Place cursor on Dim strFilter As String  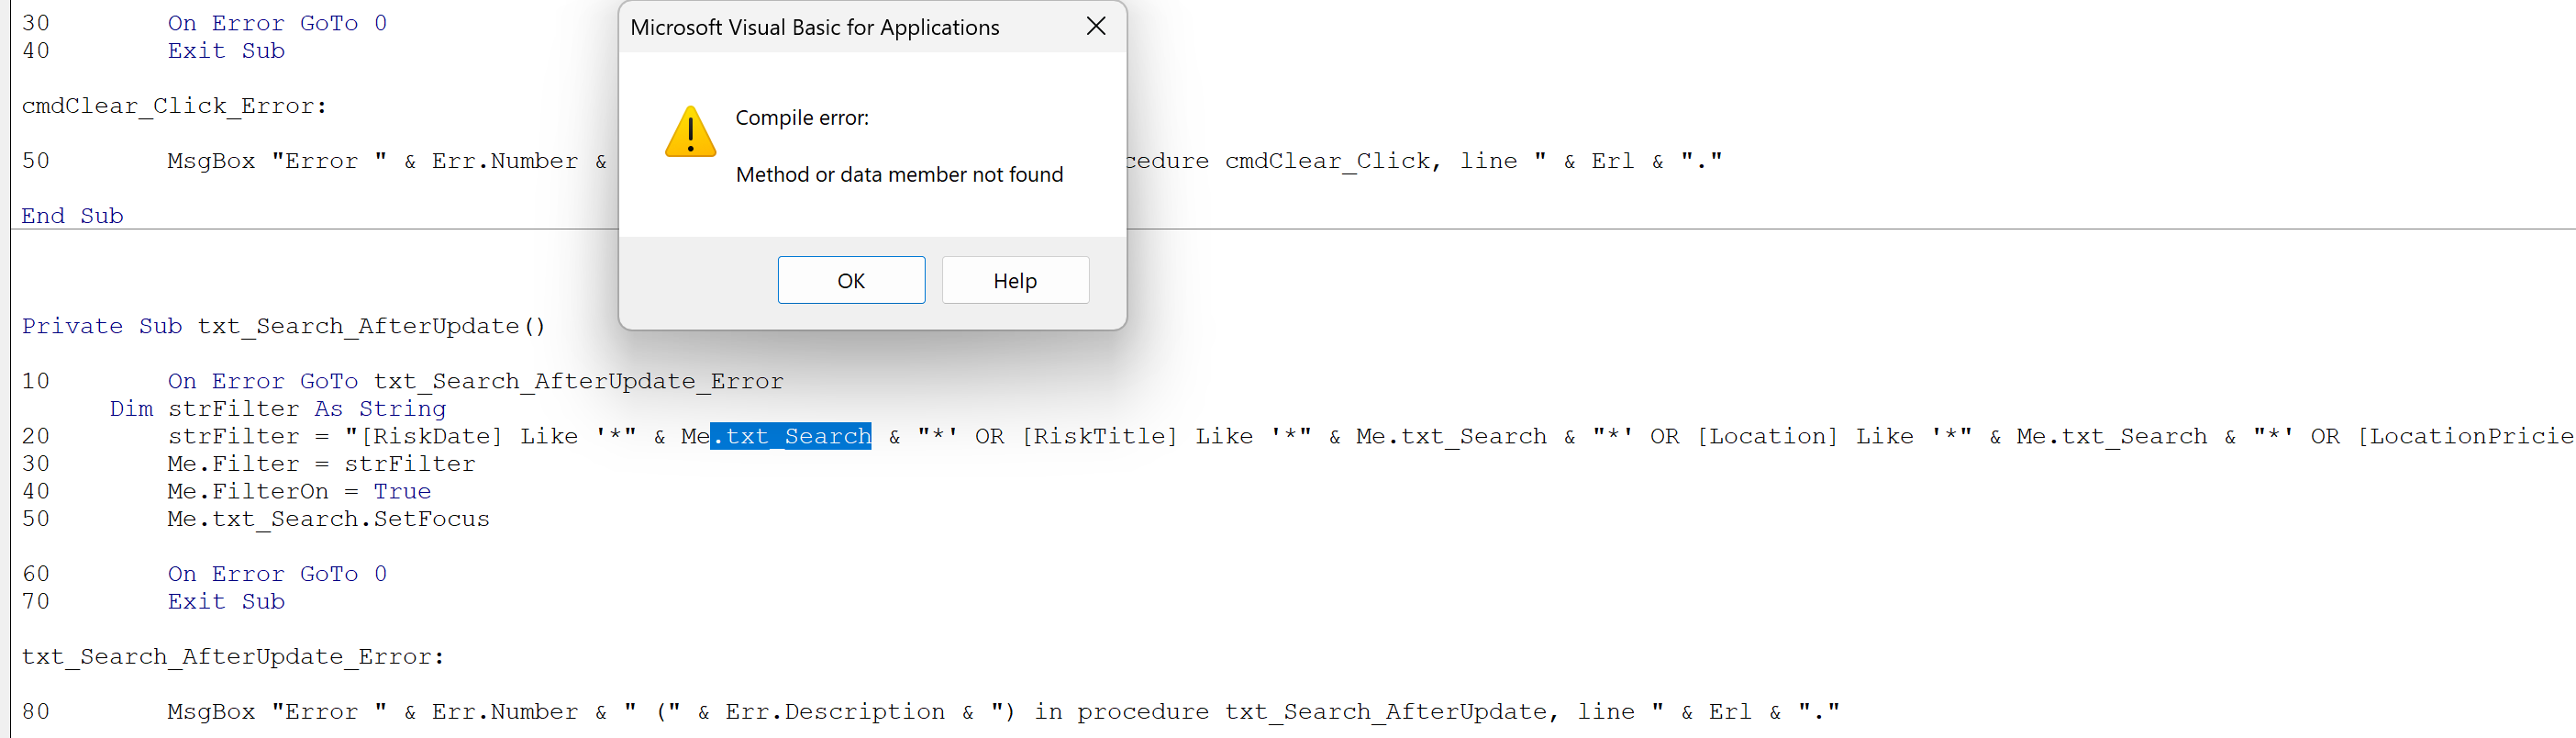[277, 408]
